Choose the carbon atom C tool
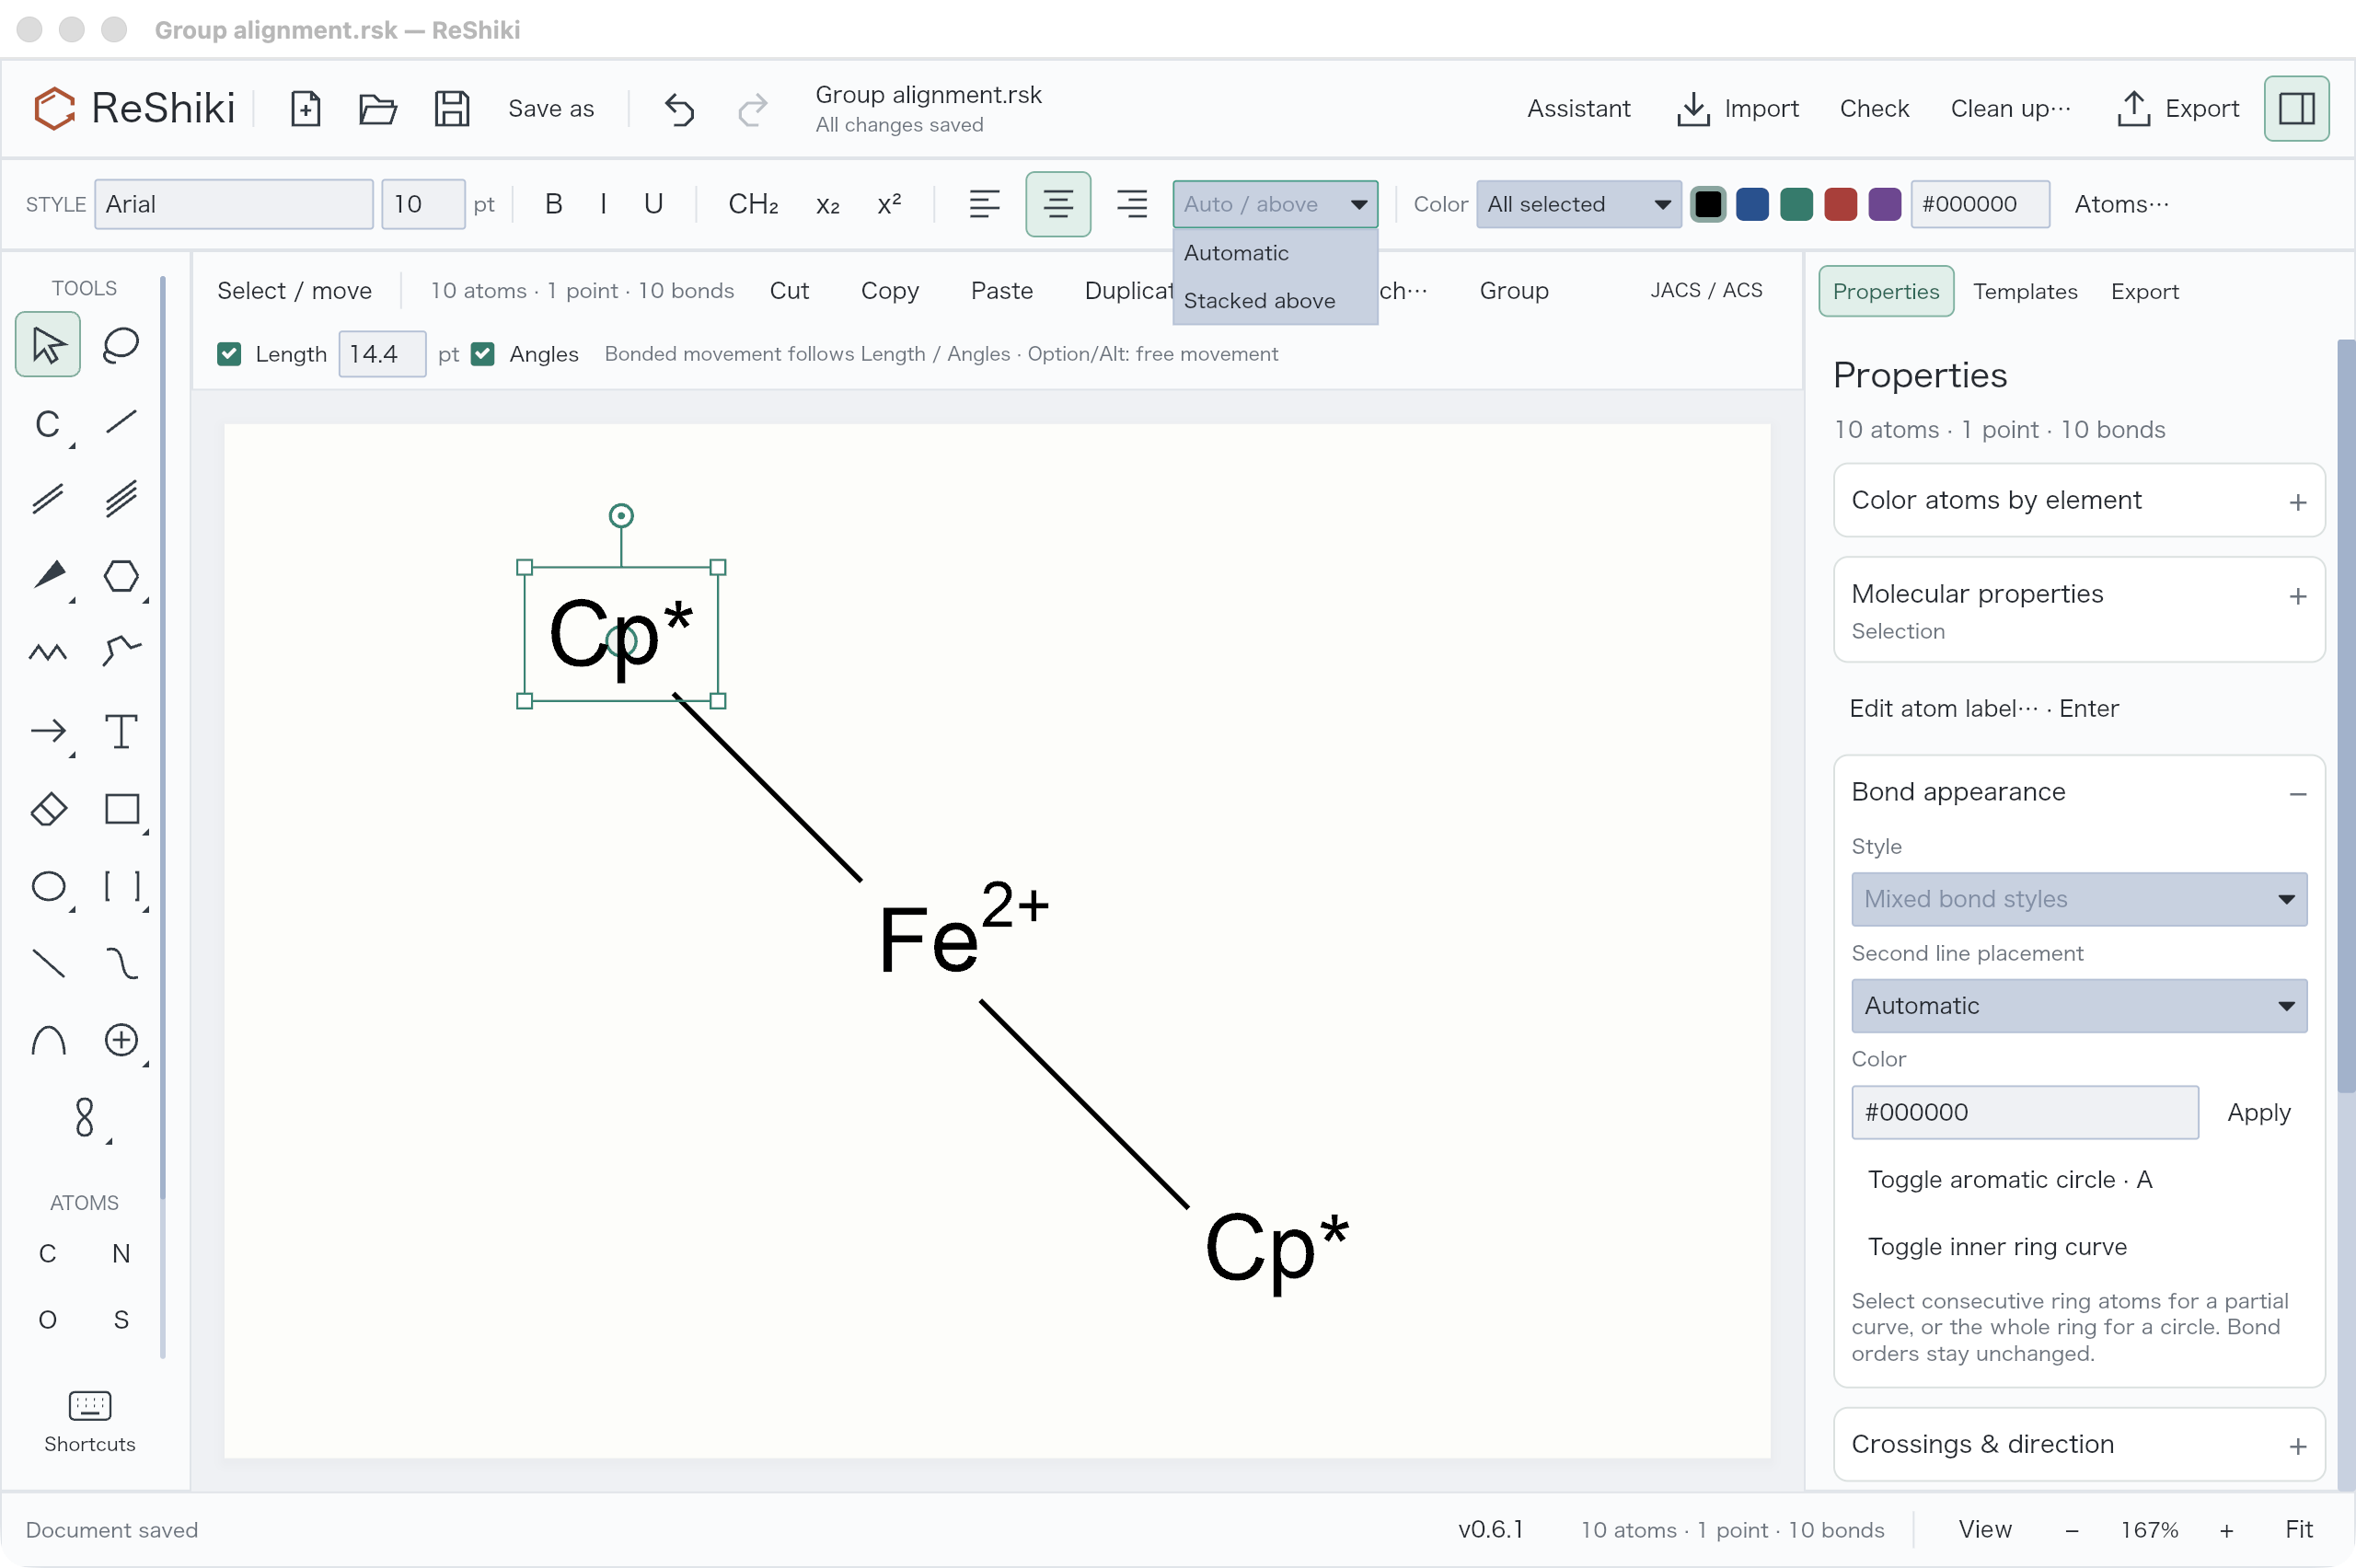Screen dimensions: 2356x1568 click(48, 424)
